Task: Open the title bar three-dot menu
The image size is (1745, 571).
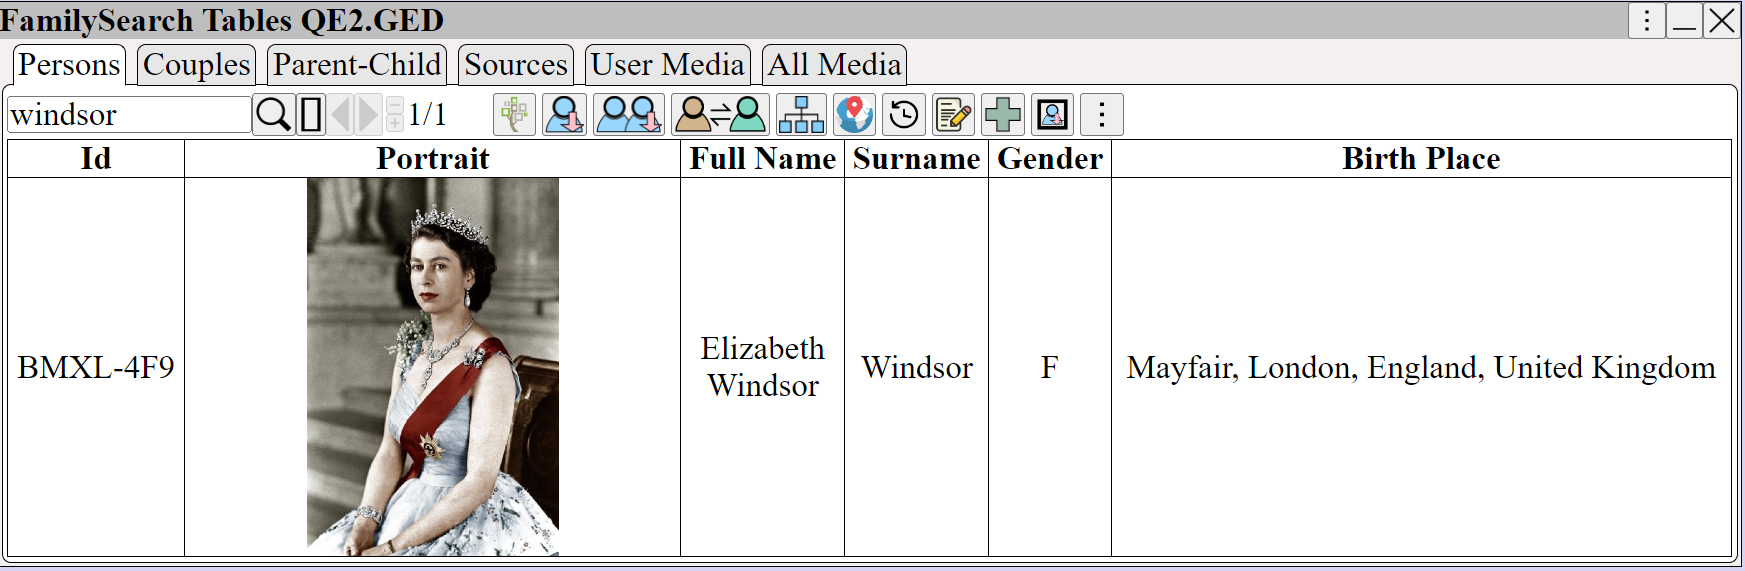Action: 1647,20
